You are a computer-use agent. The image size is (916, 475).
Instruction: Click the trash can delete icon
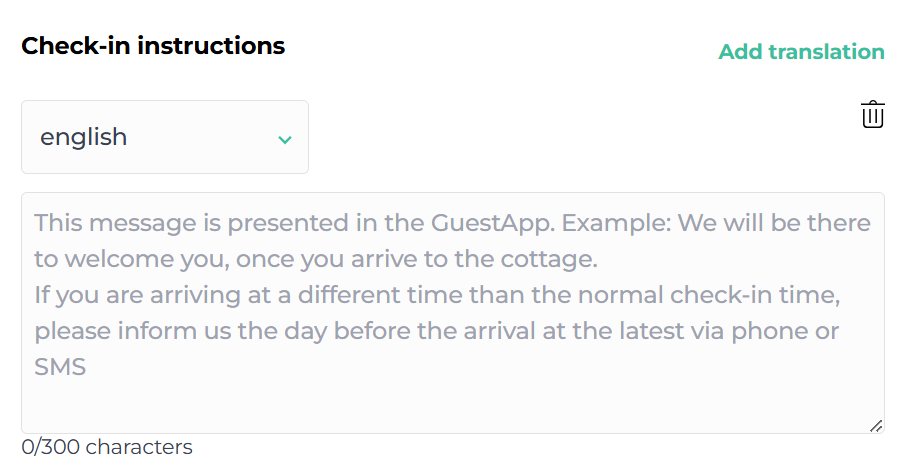coord(872,115)
